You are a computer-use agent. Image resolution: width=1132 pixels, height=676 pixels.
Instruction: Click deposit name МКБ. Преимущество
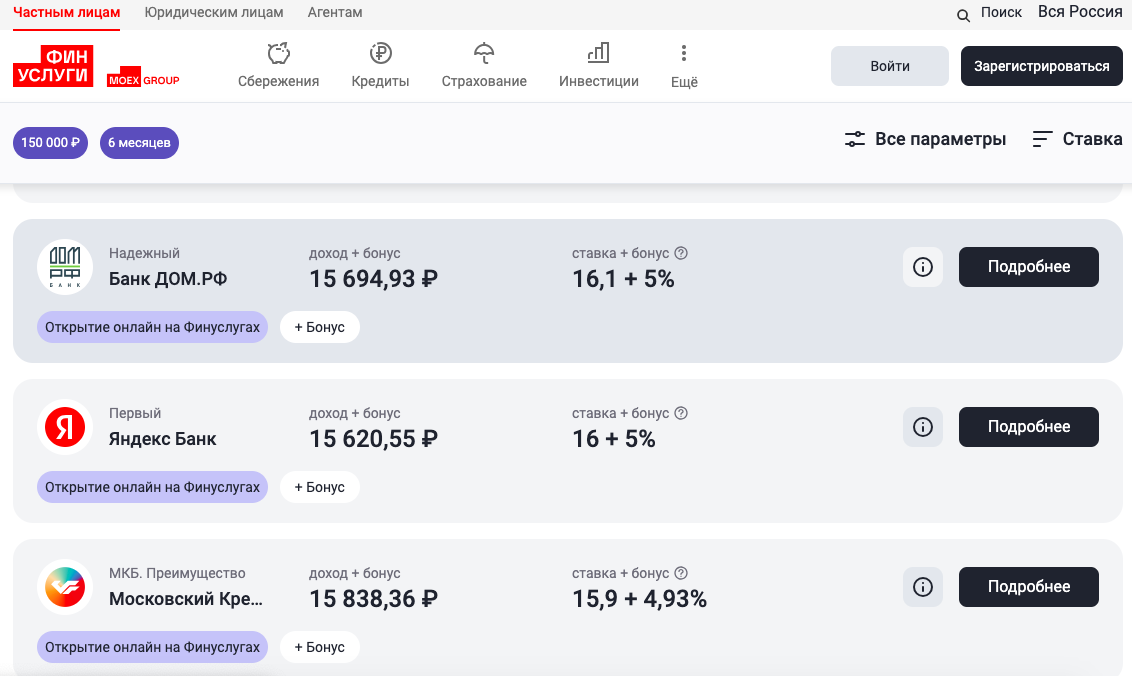click(177, 573)
